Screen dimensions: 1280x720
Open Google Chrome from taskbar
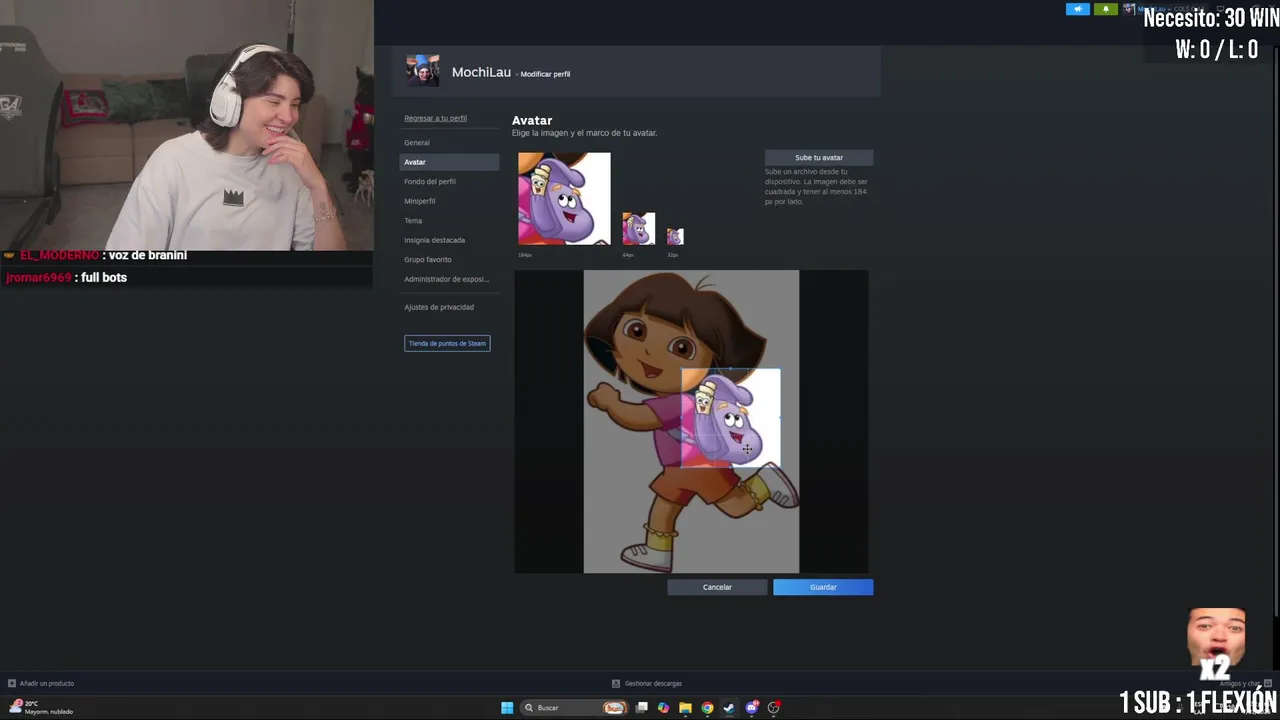click(x=707, y=708)
